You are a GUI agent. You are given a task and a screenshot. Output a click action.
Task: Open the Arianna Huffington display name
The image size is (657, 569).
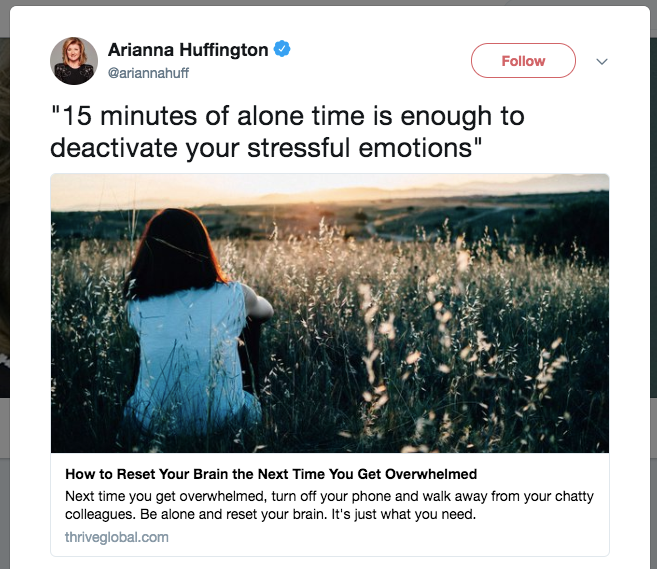pos(188,49)
